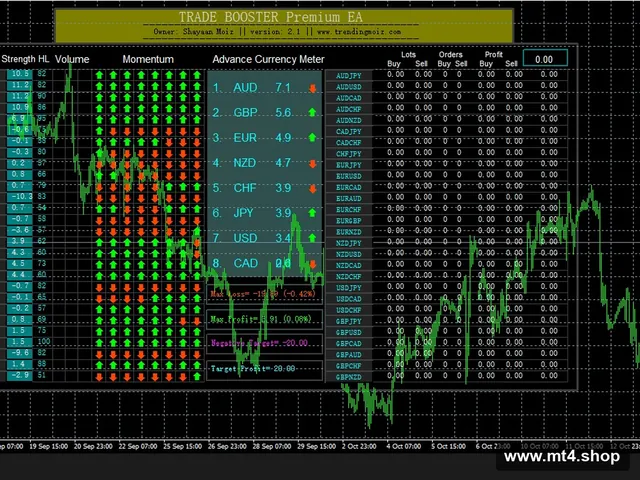
Task: Select the NZDCAD pair button
Action: coord(349,265)
